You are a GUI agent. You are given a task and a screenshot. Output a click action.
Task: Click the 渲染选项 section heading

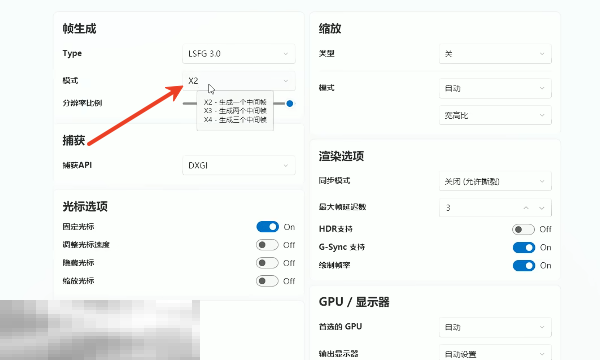point(341,156)
